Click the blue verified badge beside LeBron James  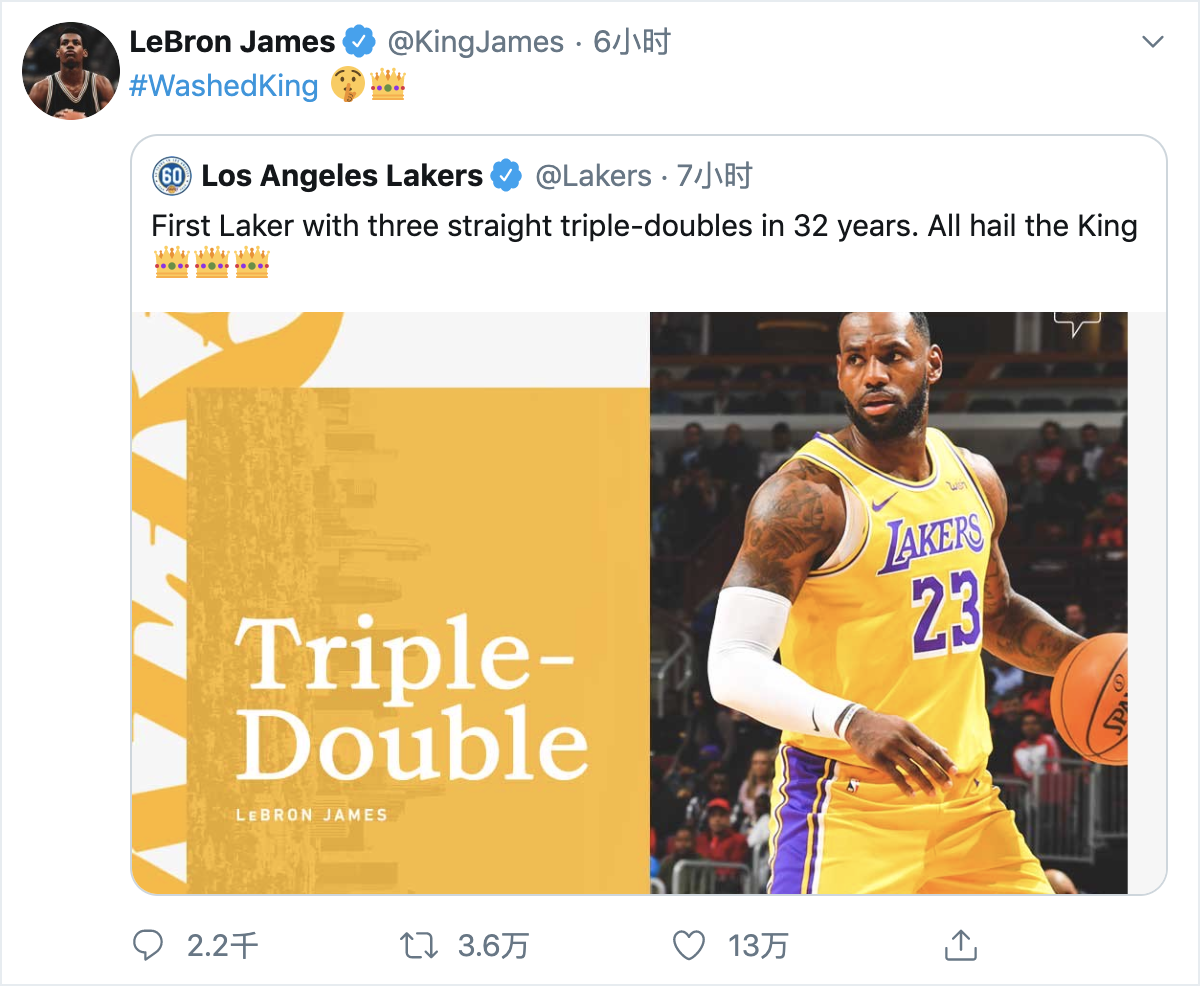(360, 42)
